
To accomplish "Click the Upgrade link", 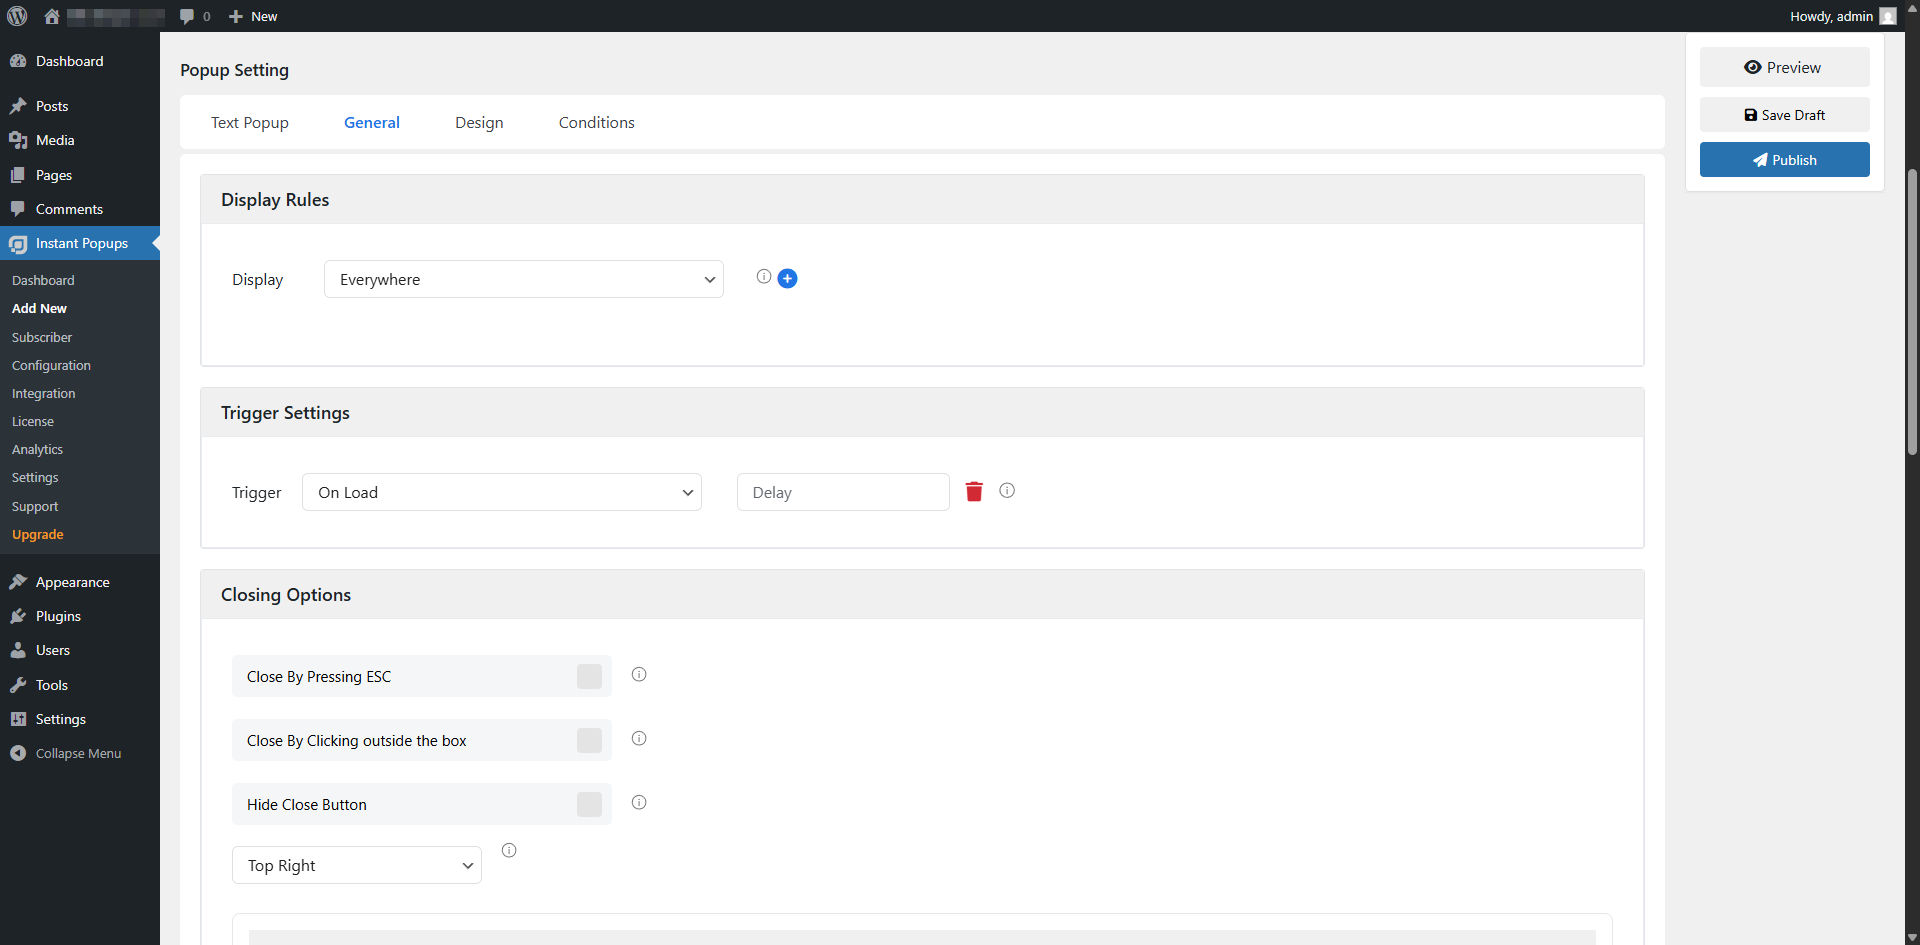I will (x=38, y=535).
